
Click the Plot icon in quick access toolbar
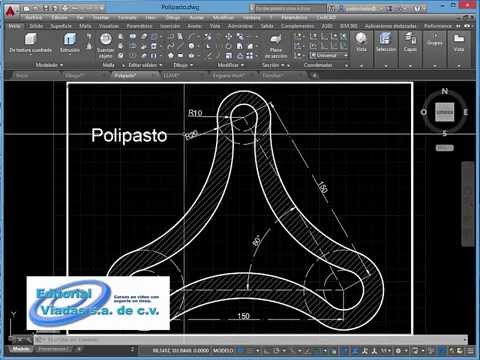coord(65,8)
